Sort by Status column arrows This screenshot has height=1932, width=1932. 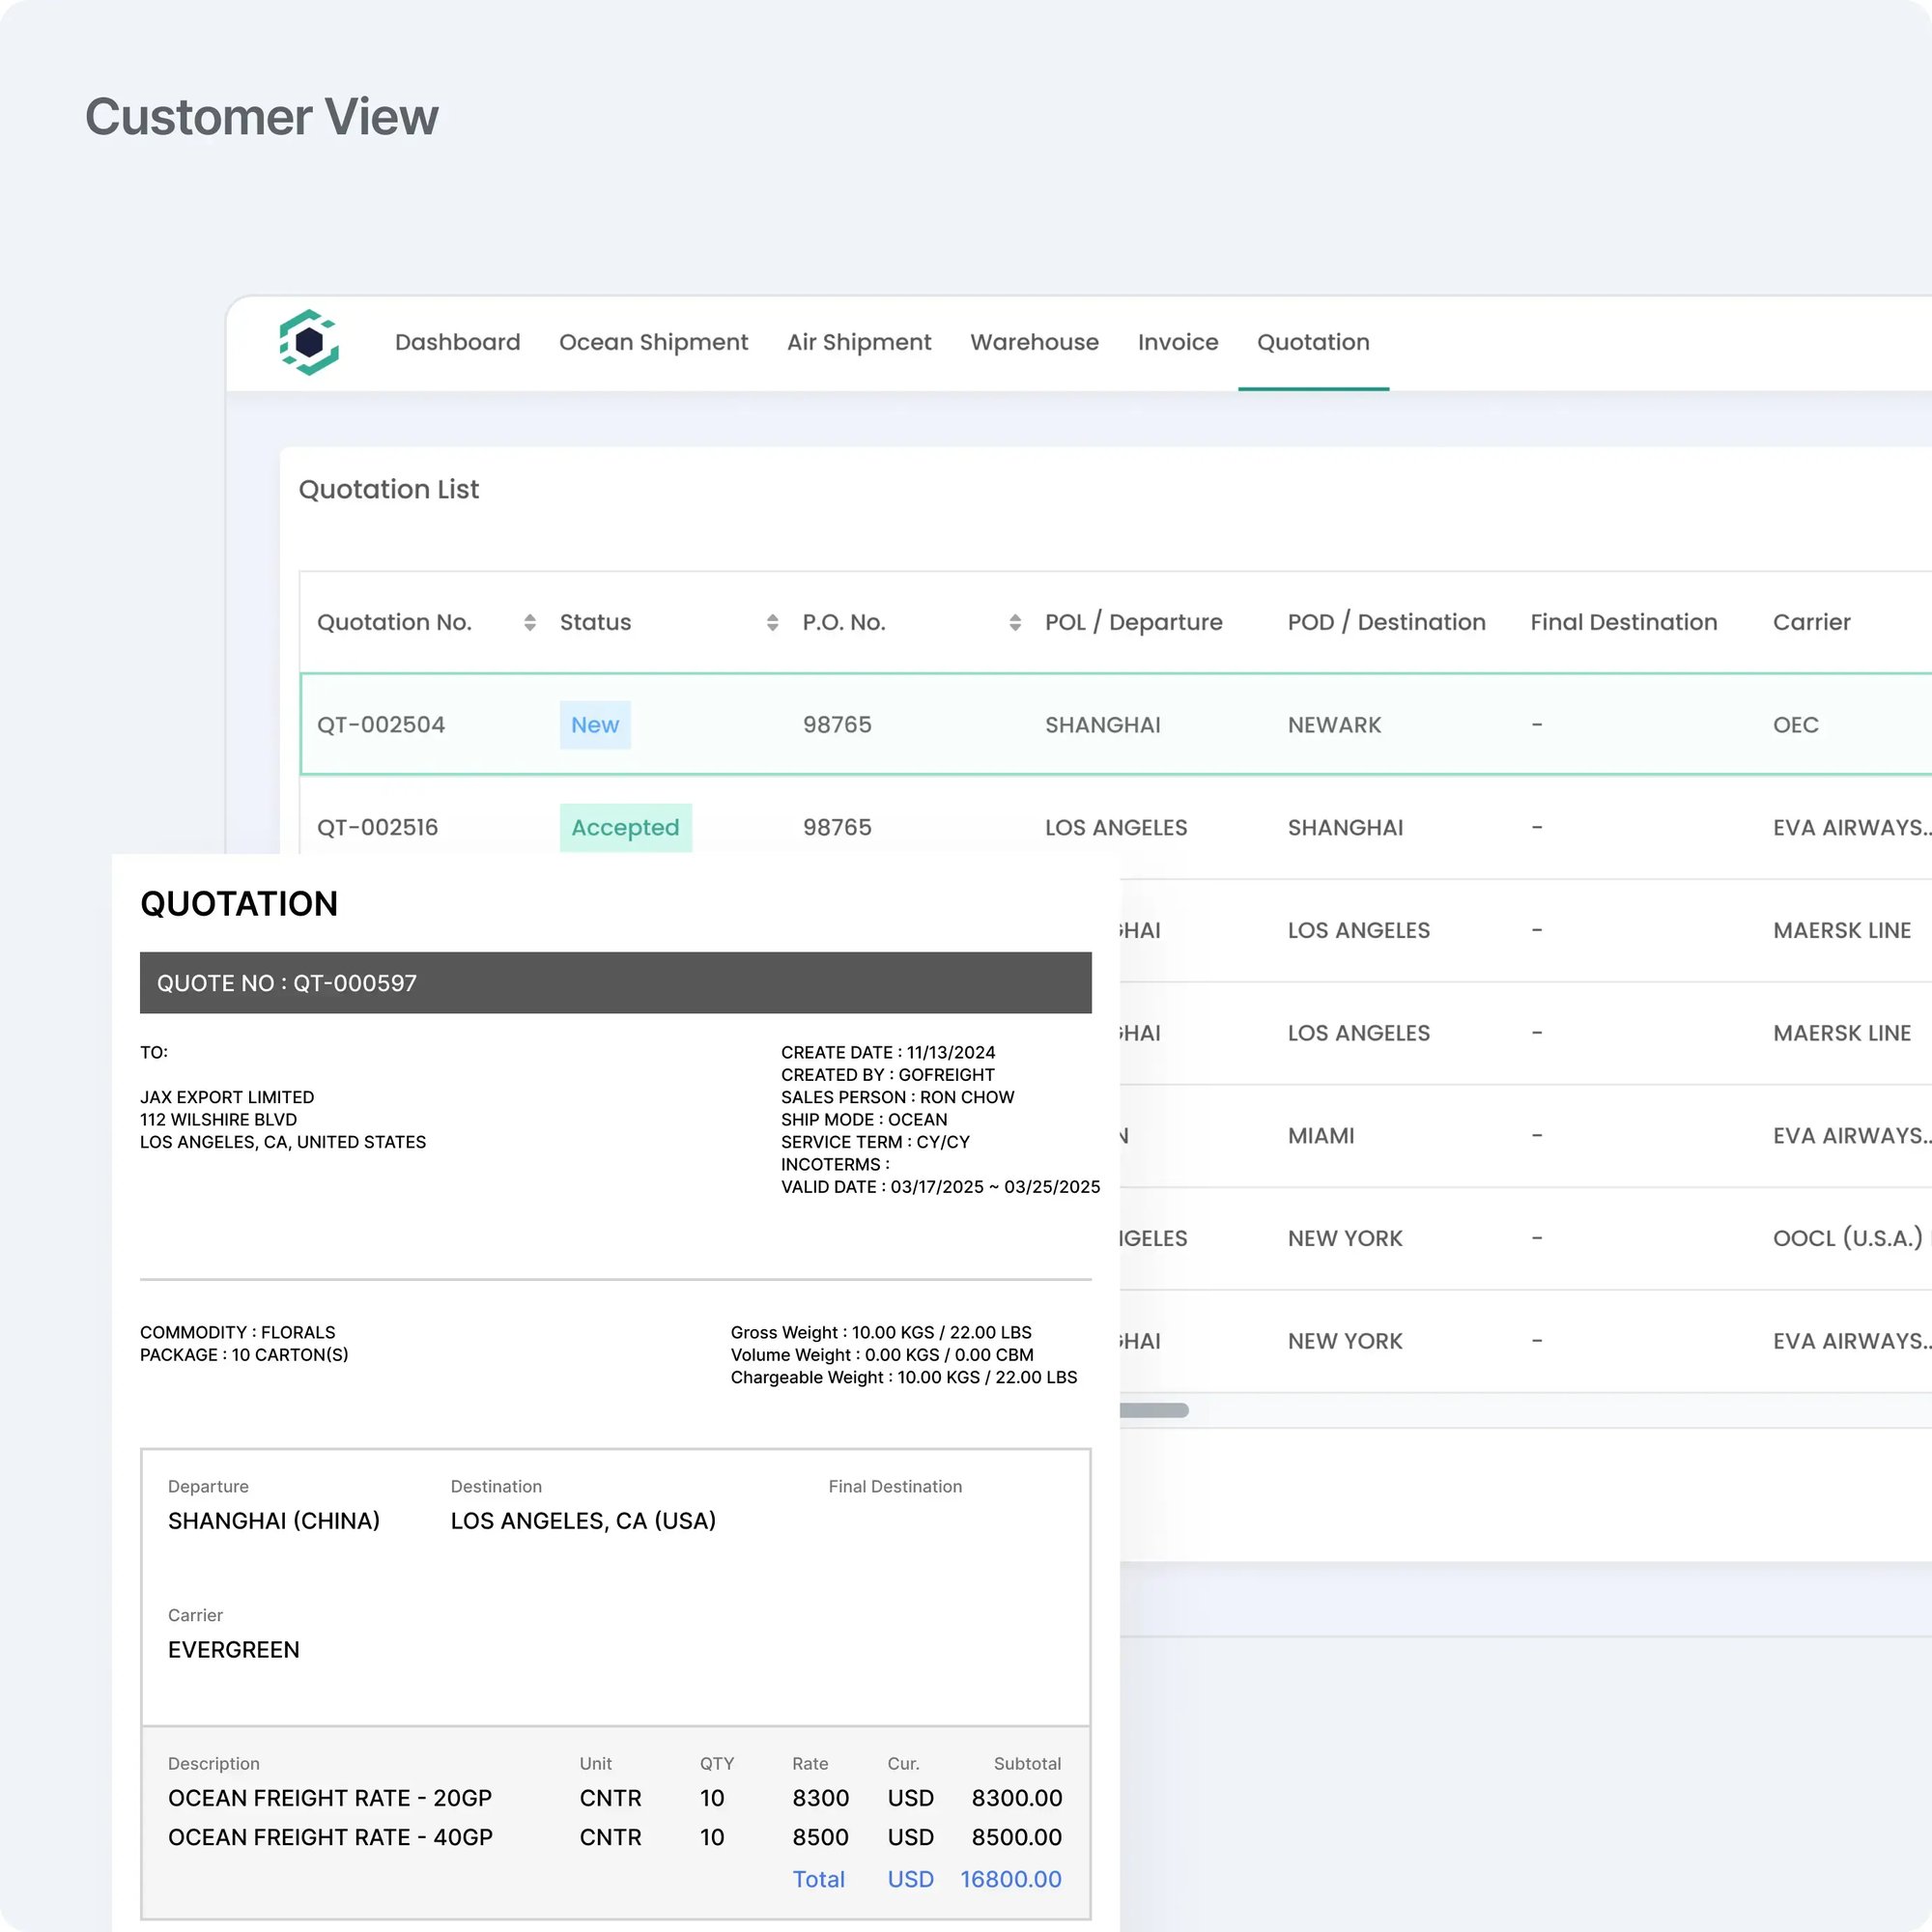tap(772, 622)
